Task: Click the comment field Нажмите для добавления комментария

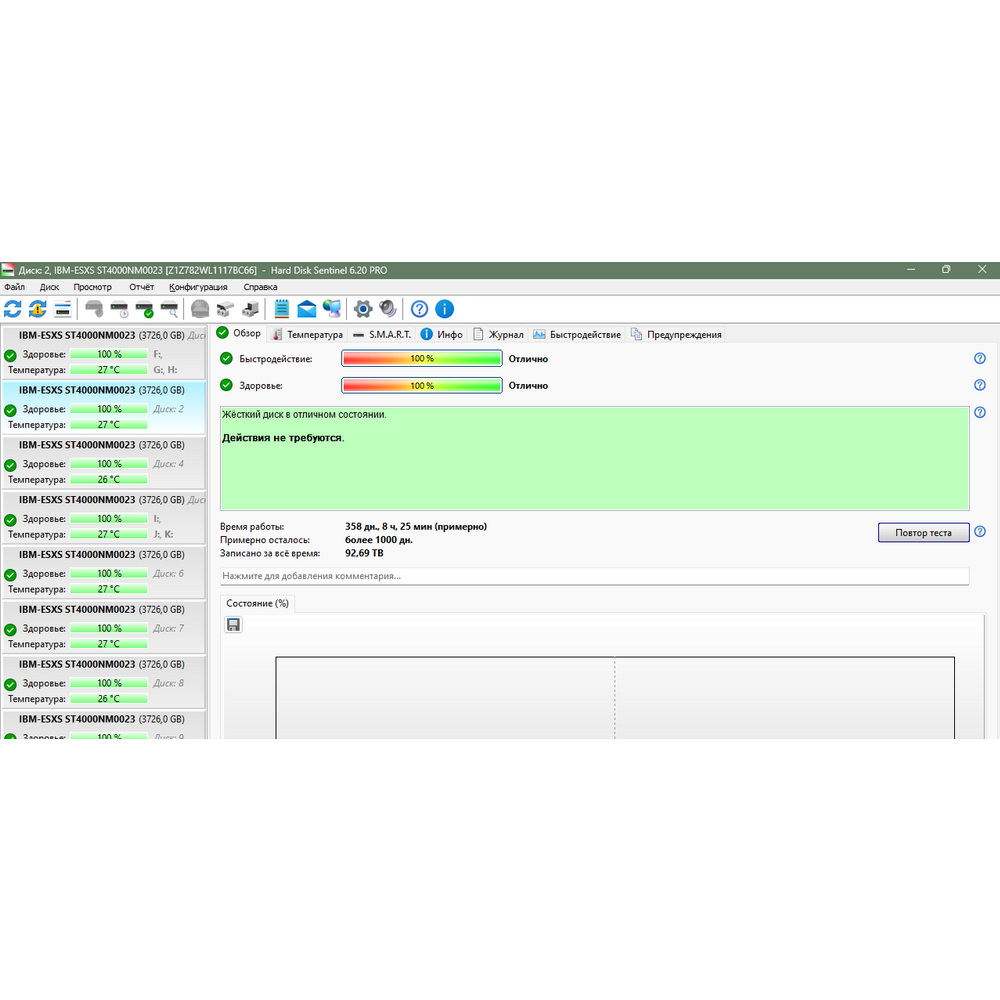Action: [x=594, y=576]
